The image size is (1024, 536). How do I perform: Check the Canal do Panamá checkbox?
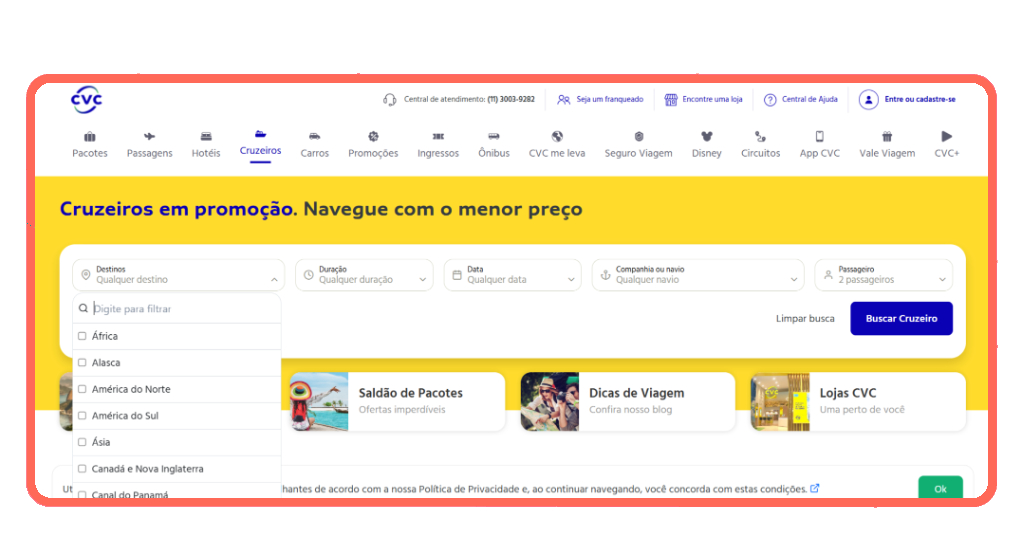point(82,495)
